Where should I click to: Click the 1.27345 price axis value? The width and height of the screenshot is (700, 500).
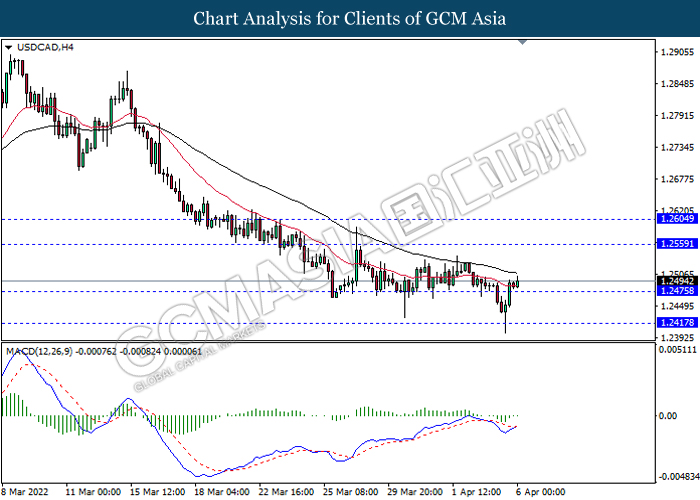tap(678, 147)
